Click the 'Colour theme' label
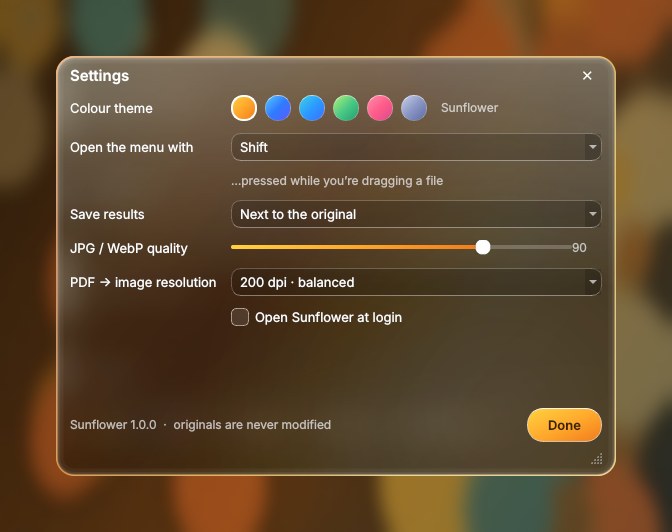Viewport: 672px width, 532px height. pyautogui.click(x=111, y=108)
